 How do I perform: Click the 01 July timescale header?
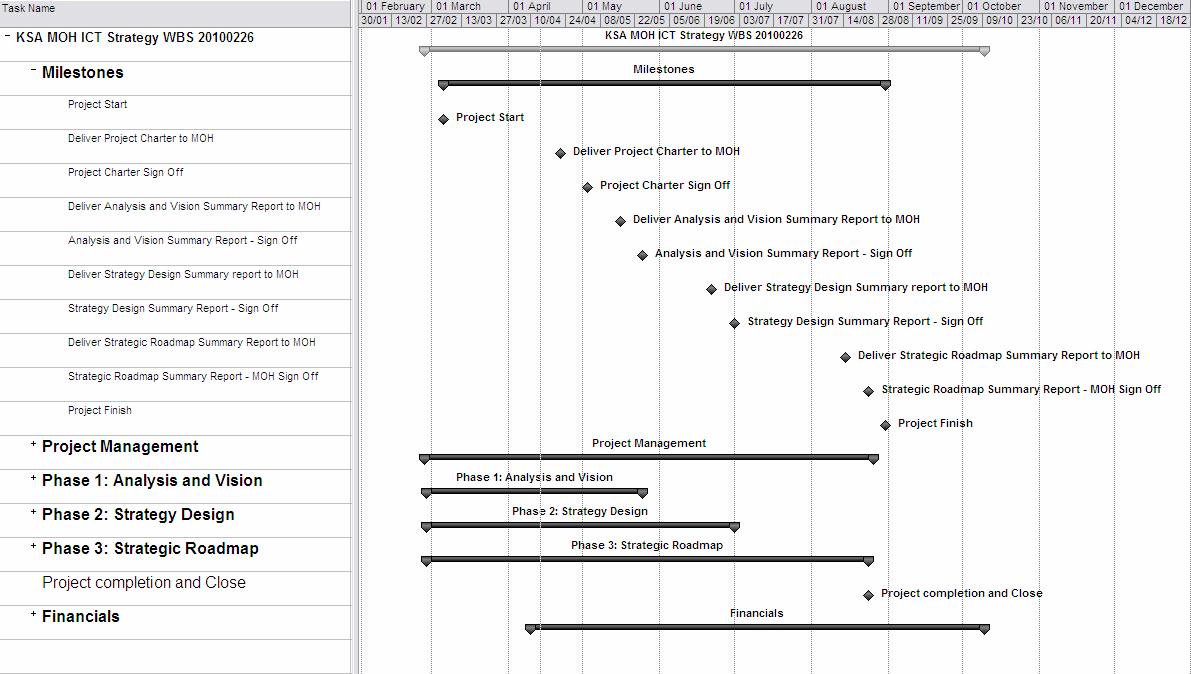772,6
